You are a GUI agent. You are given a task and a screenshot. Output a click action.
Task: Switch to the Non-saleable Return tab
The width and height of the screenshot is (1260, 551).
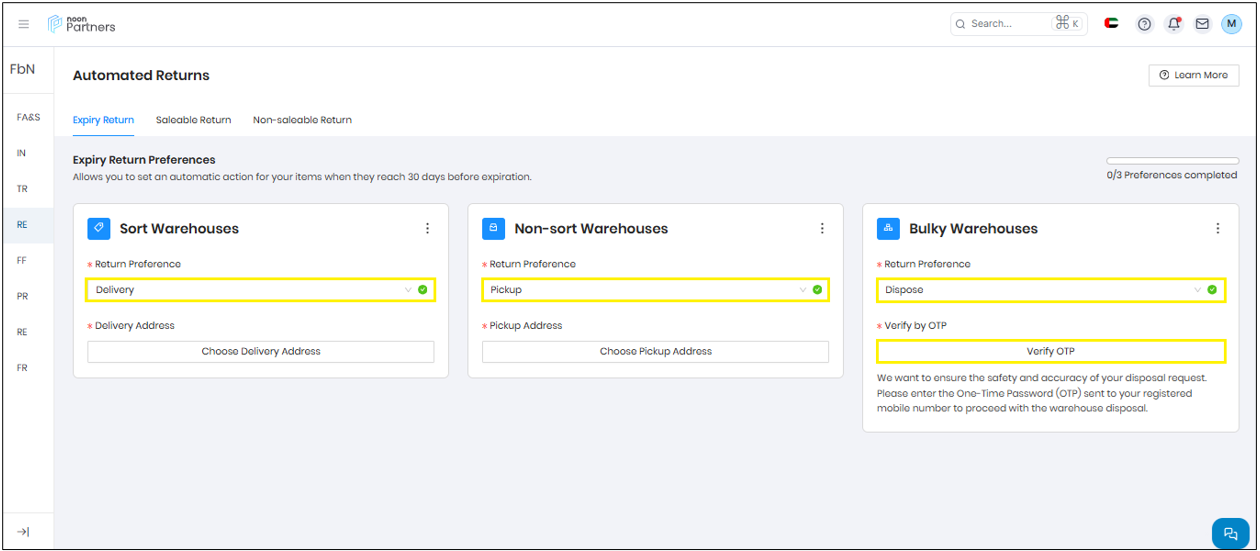pos(302,120)
